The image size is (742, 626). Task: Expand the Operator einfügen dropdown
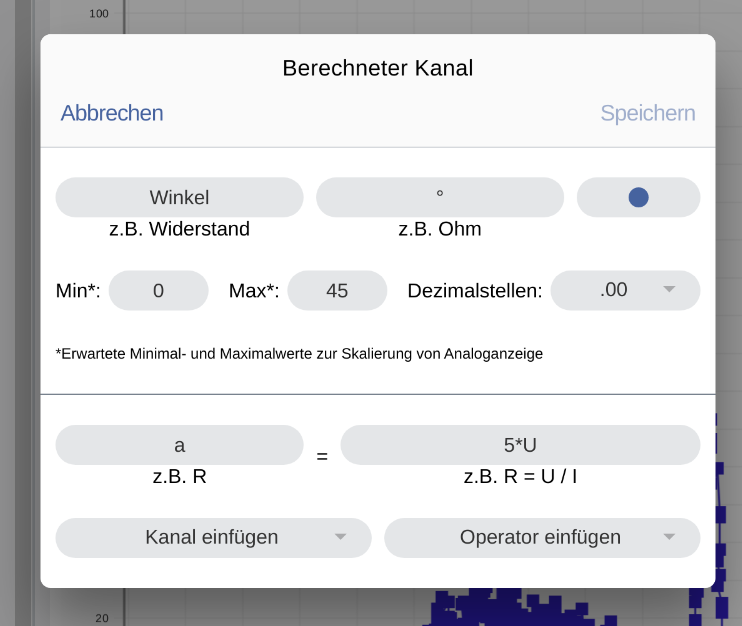542,537
